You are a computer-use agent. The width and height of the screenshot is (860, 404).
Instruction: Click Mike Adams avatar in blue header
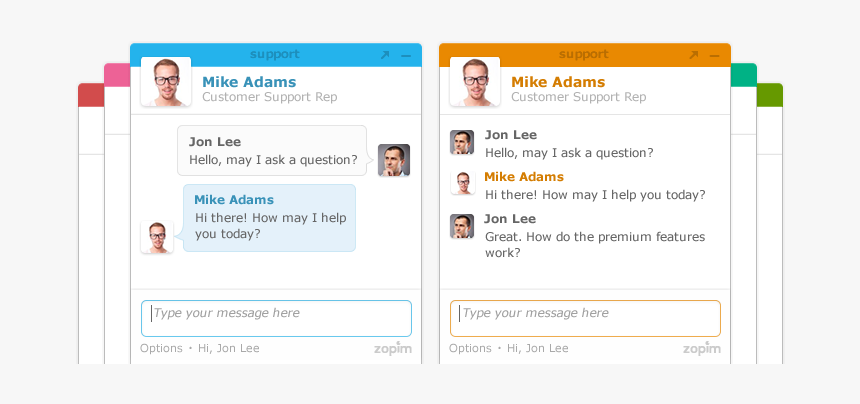pos(166,81)
